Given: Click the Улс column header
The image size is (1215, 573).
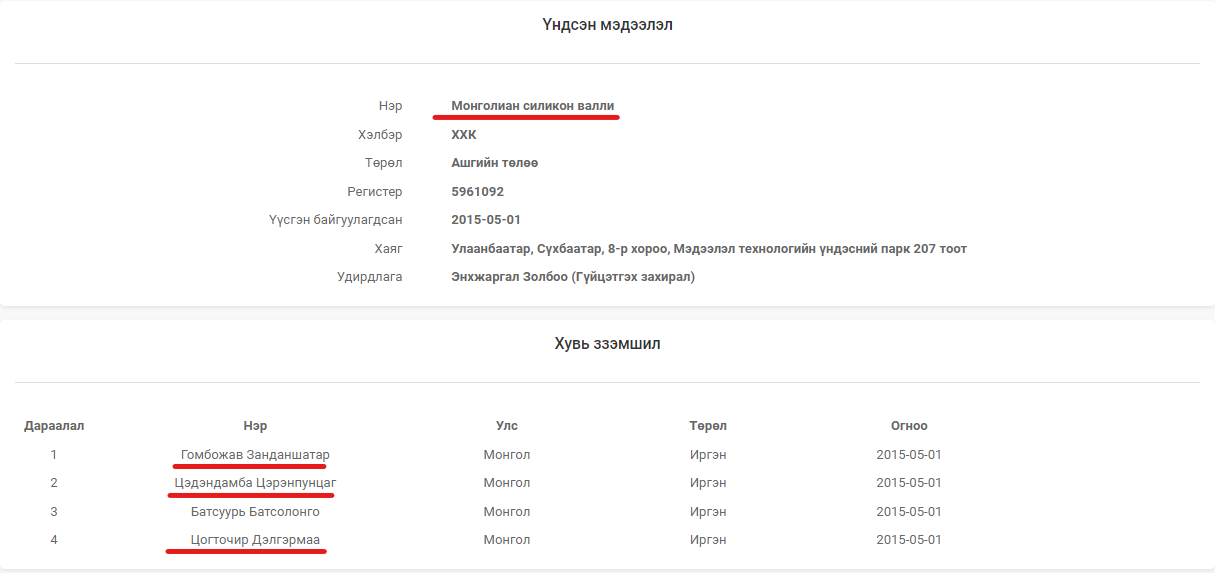Looking at the screenshot, I should pyautogui.click(x=507, y=426).
